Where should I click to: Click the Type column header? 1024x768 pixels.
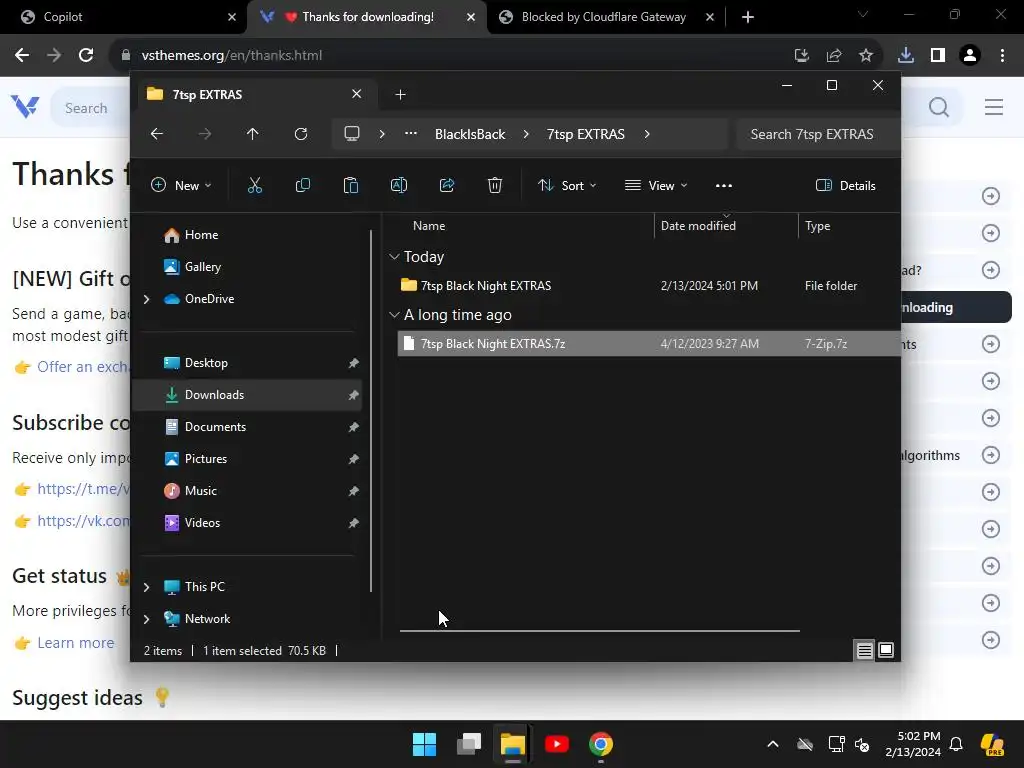[817, 226]
